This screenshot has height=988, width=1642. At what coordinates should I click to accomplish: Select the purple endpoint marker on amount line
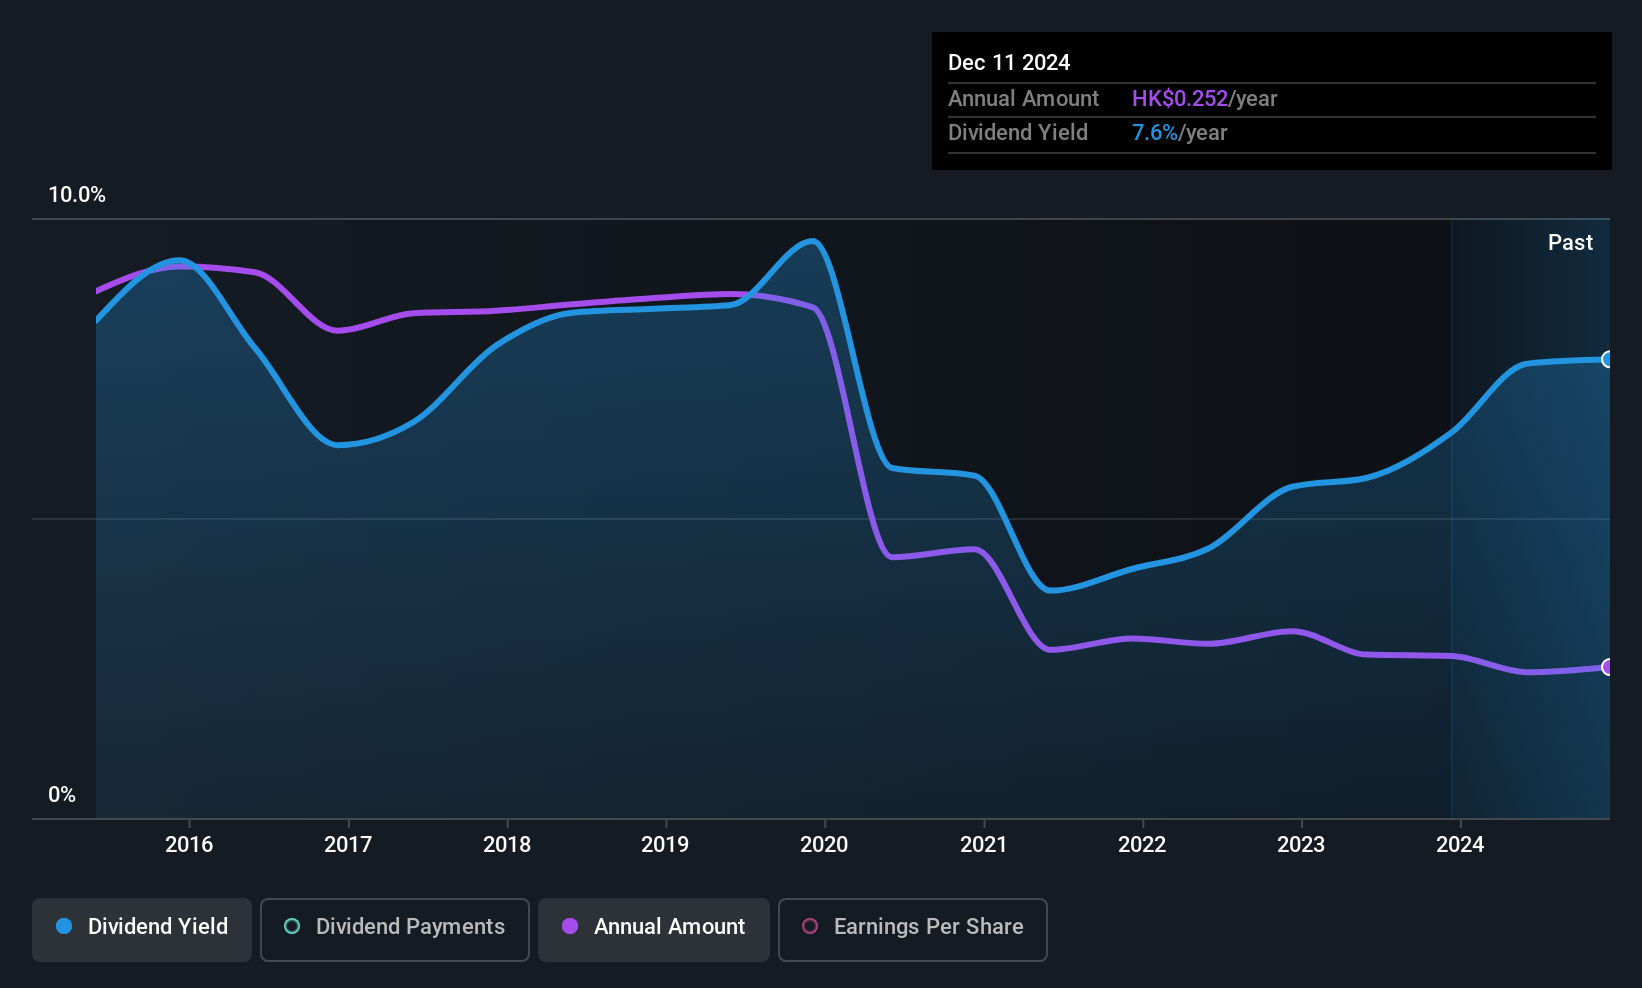pos(1607,667)
